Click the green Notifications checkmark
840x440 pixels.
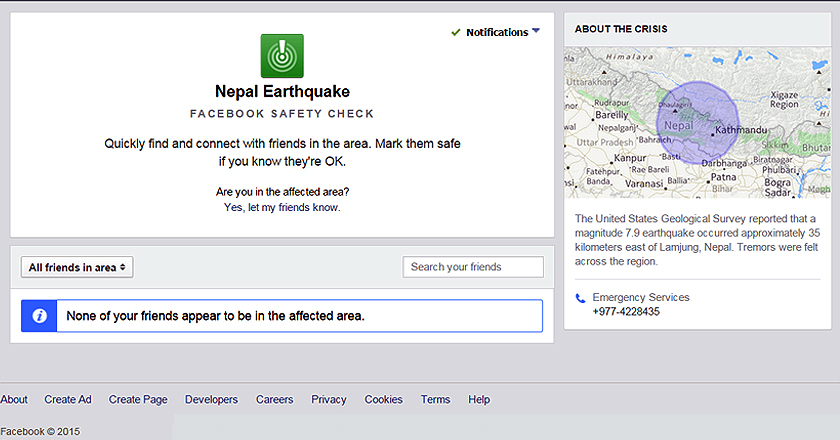coord(456,32)
